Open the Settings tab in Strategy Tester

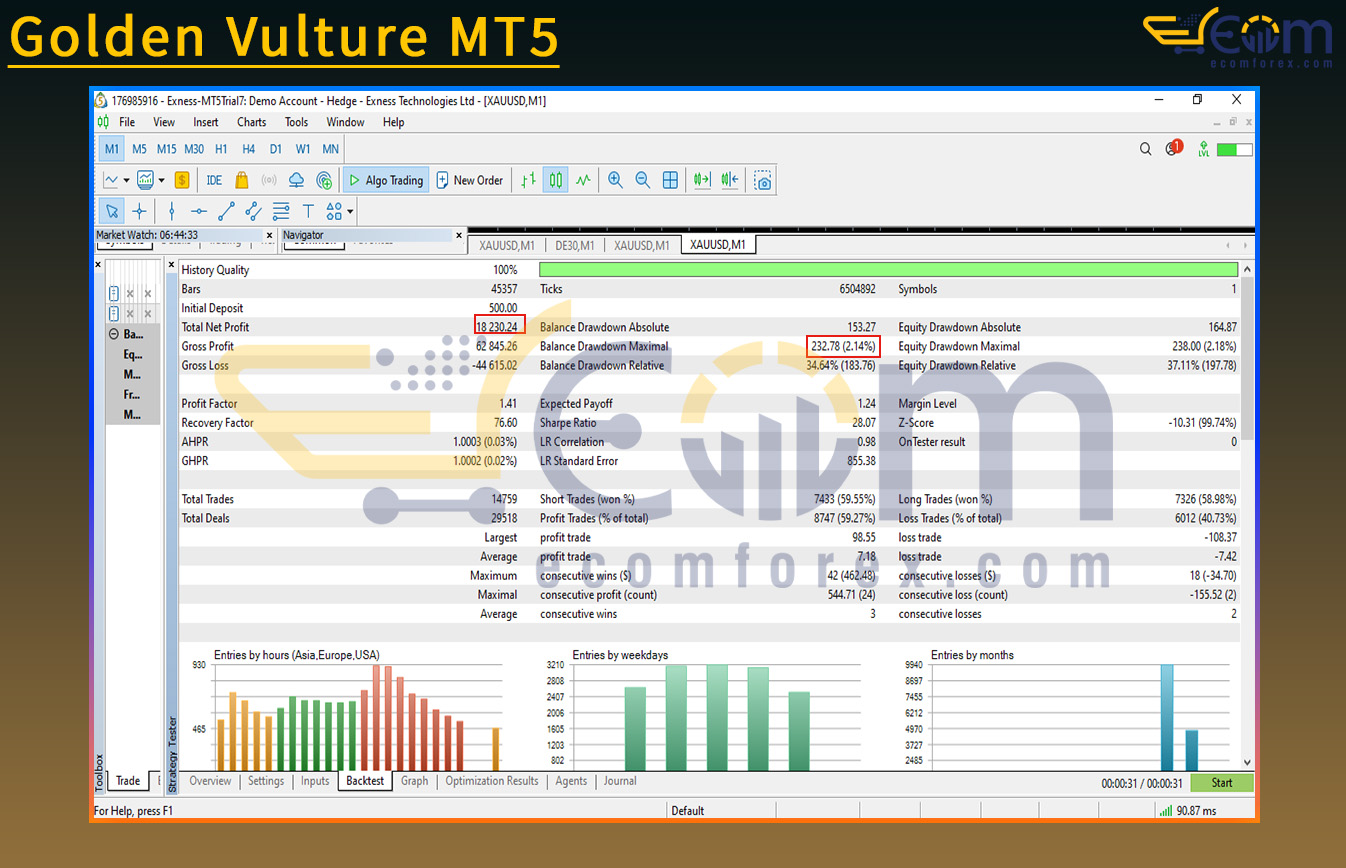[x=266, y=781]
